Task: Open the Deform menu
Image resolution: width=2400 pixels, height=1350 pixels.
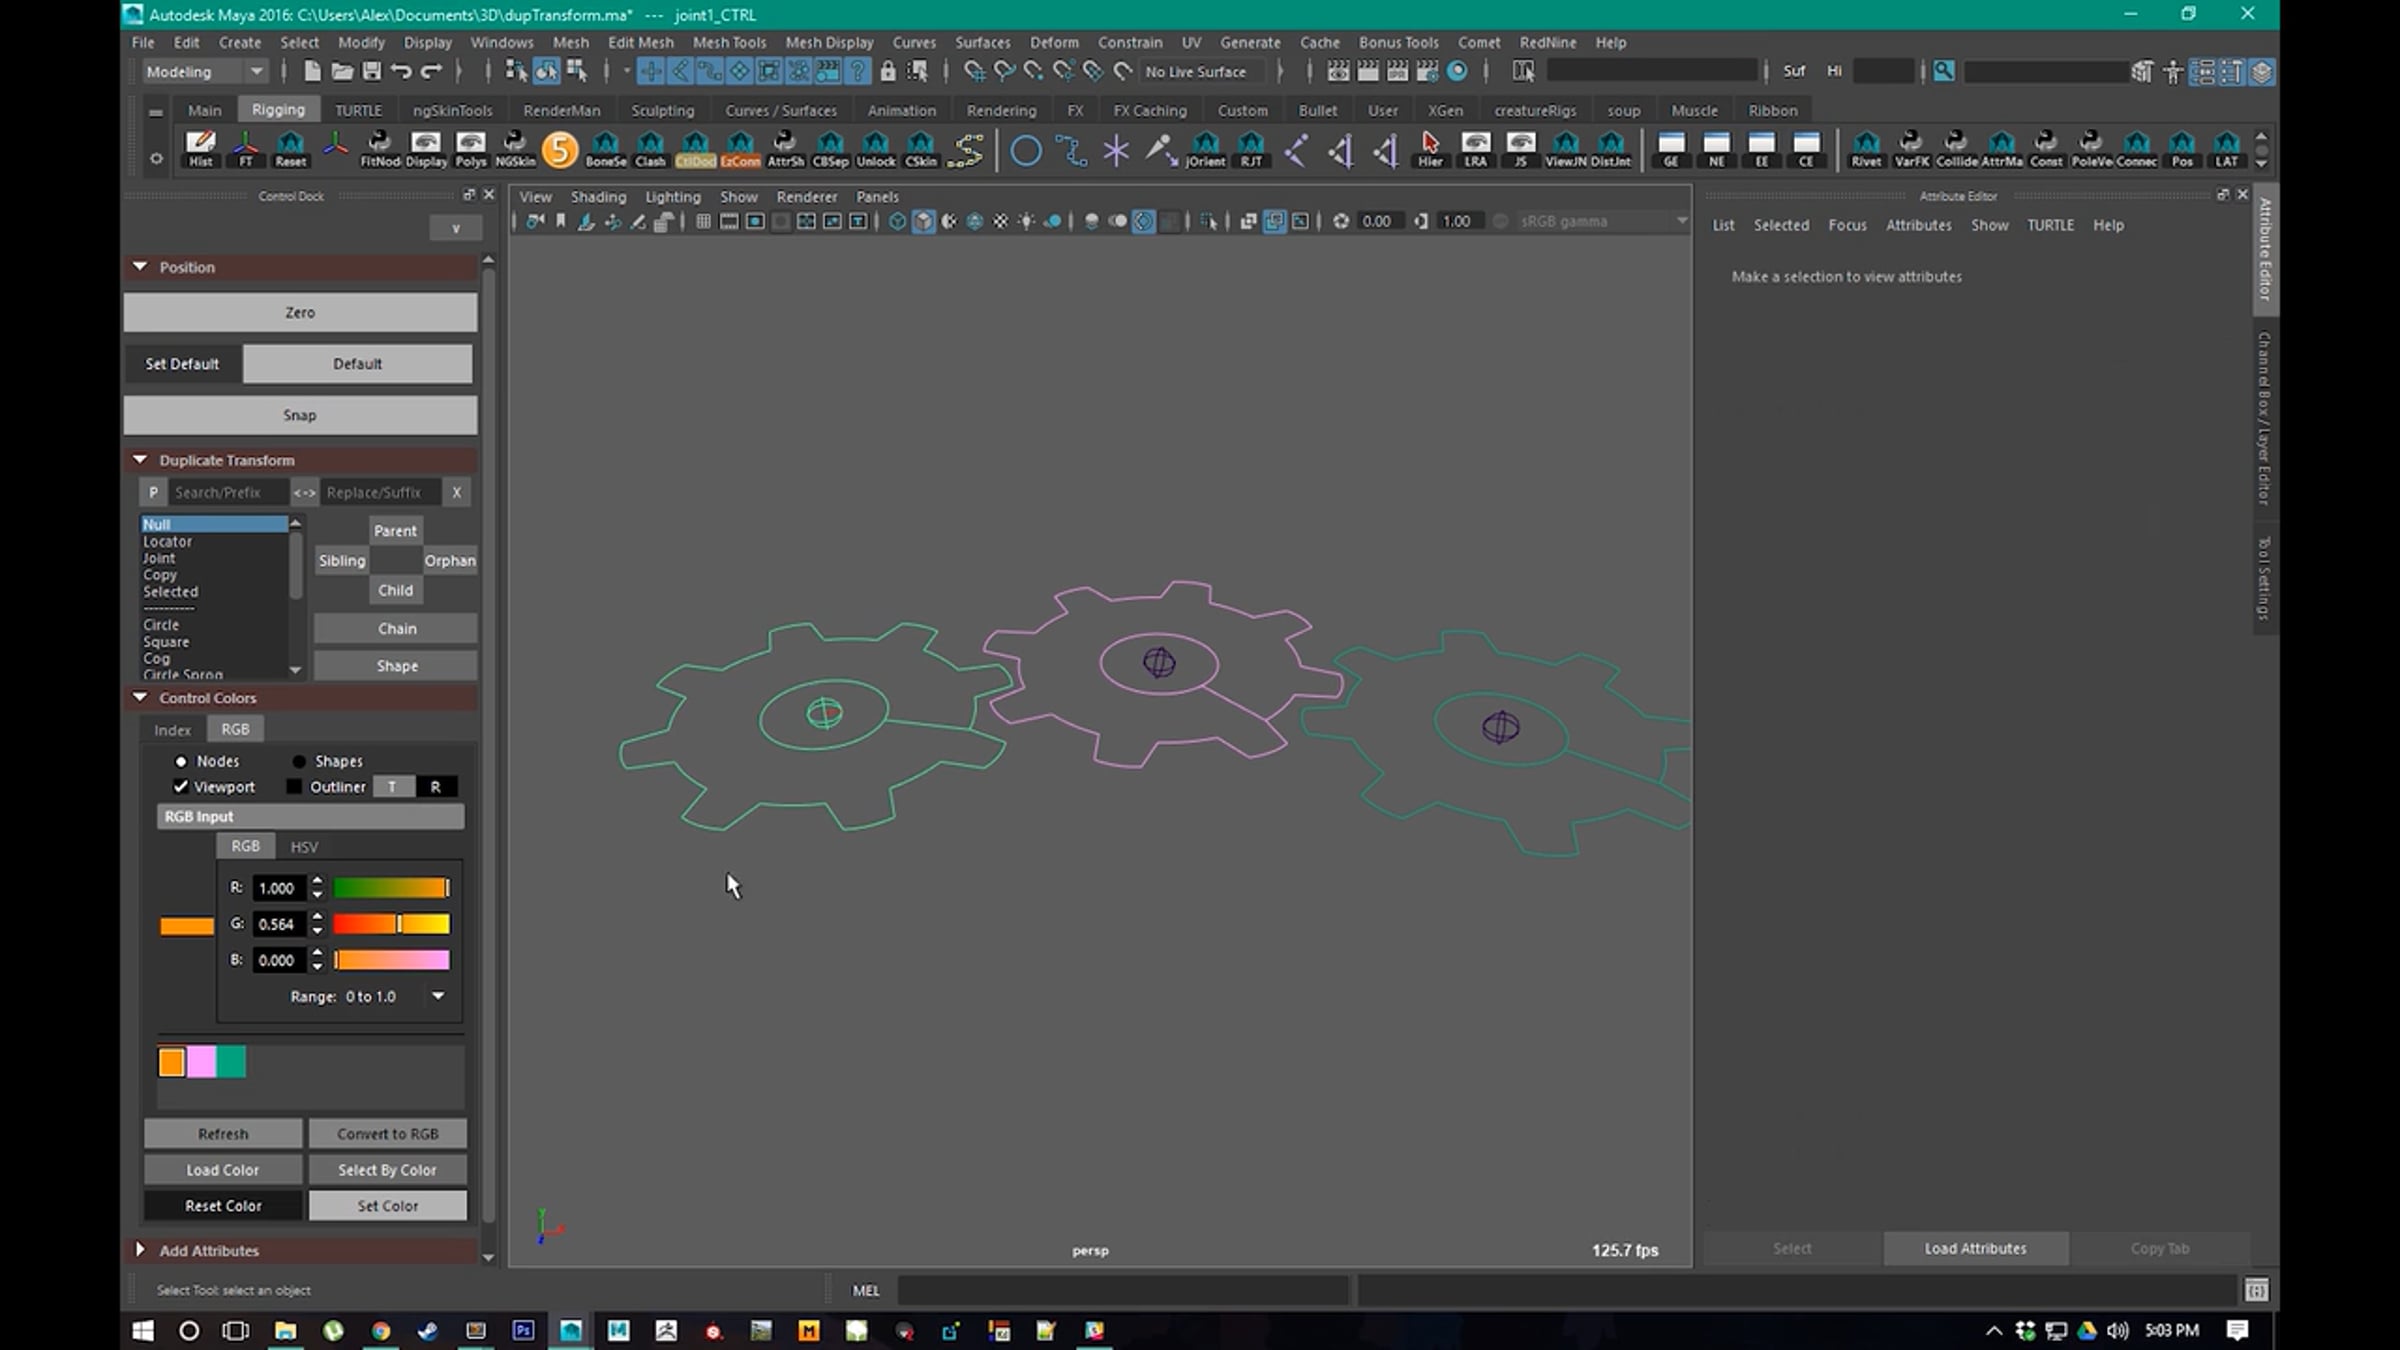Action: (1054, 42)
